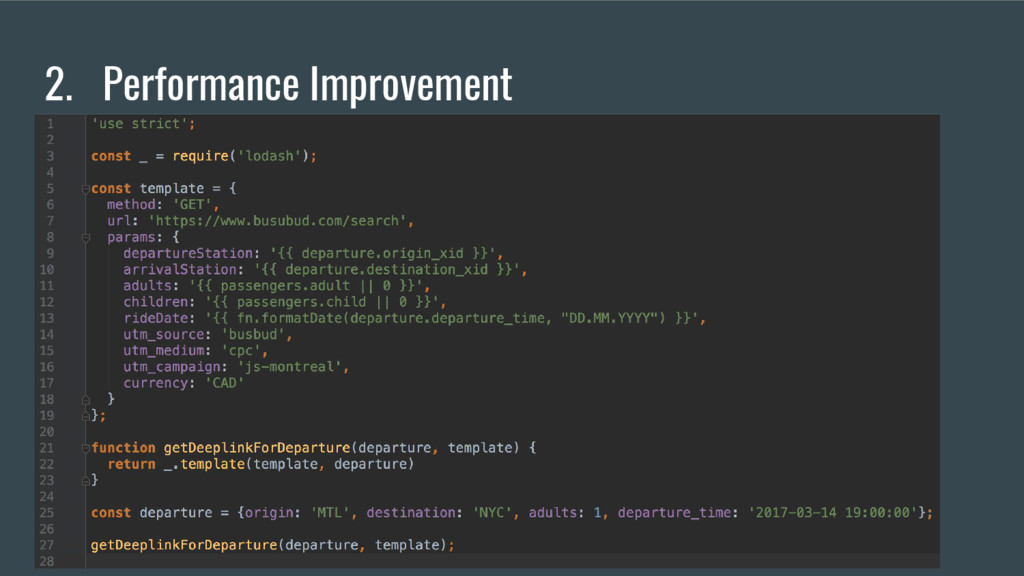Click the departure_time value '2017-03-14 19:00:00'

pos(833,513)
